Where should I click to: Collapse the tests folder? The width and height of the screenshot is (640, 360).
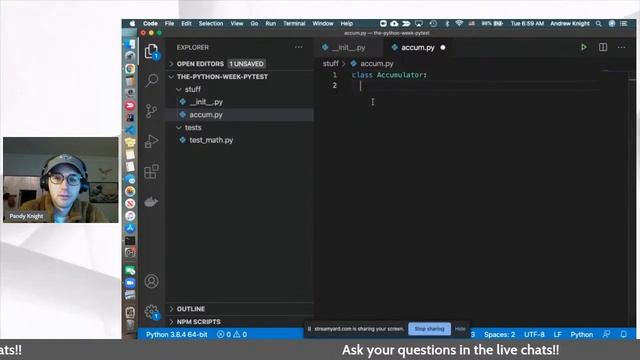pyautogui.click(x=193, y=128)
